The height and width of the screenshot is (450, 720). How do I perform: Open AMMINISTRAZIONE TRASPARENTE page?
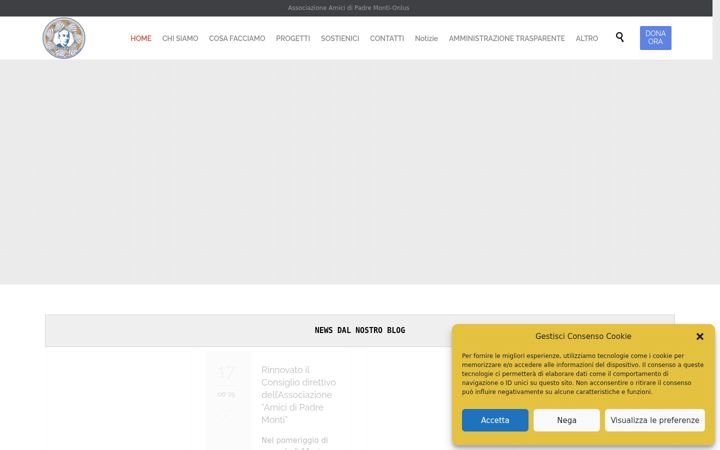[506, 39]
